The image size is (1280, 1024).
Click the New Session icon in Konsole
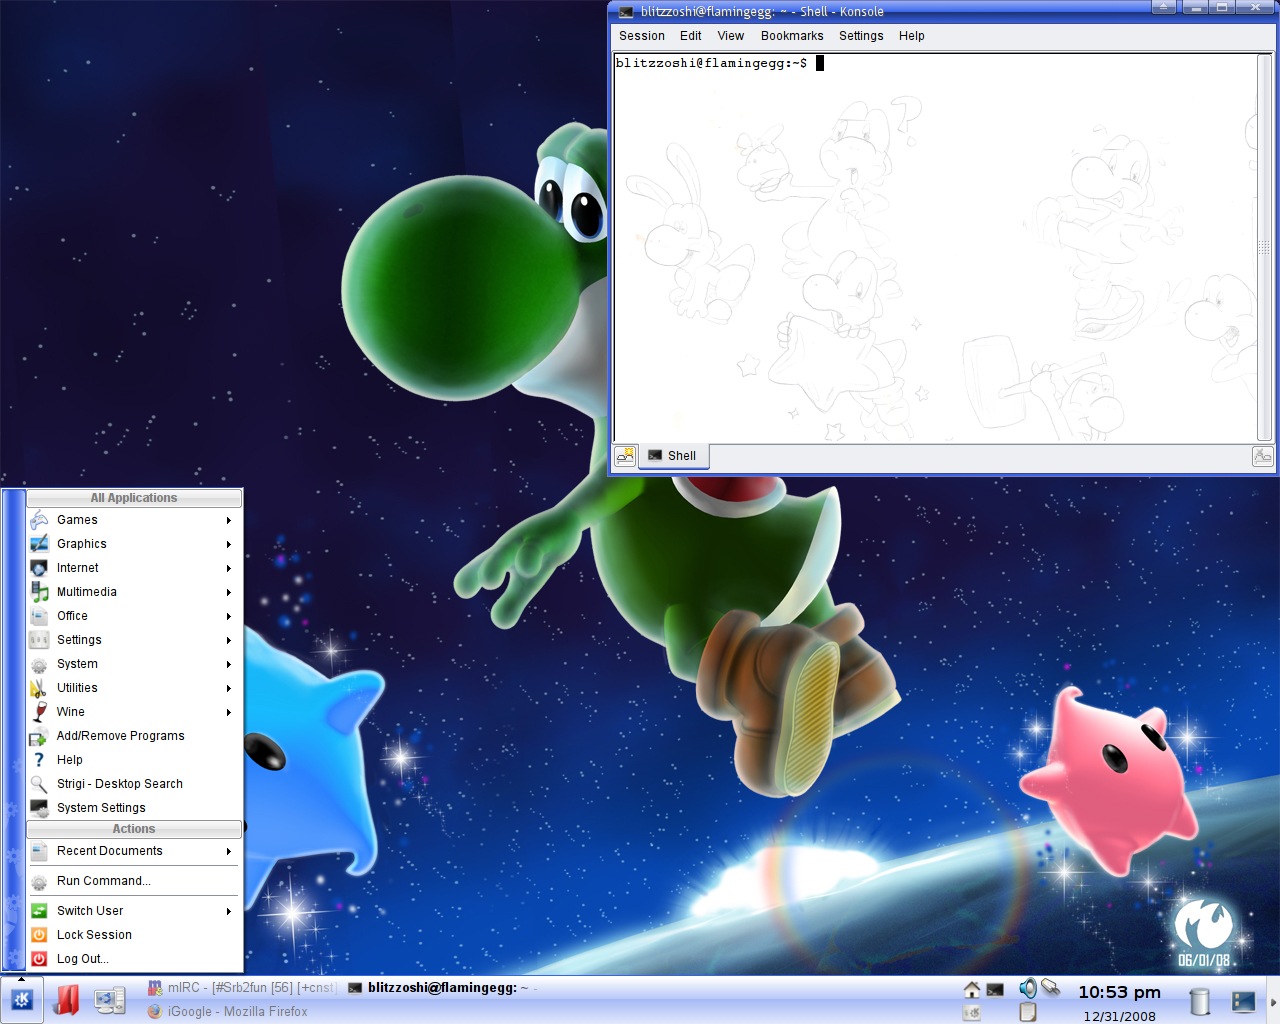(625, 456)
